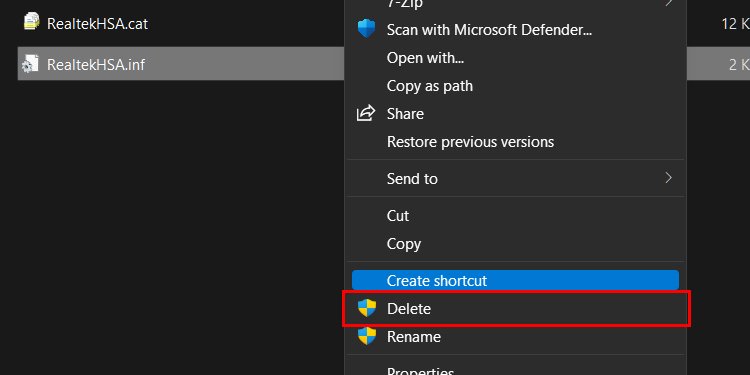Choose Scan with Microsoft Defender

pyautogui.click(x=516, y=30)
